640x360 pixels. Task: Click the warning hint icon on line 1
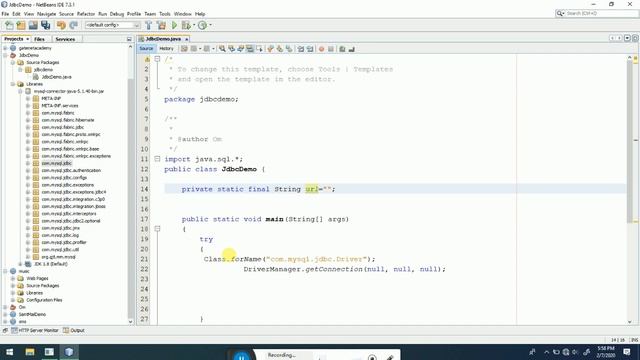point(147,59)
